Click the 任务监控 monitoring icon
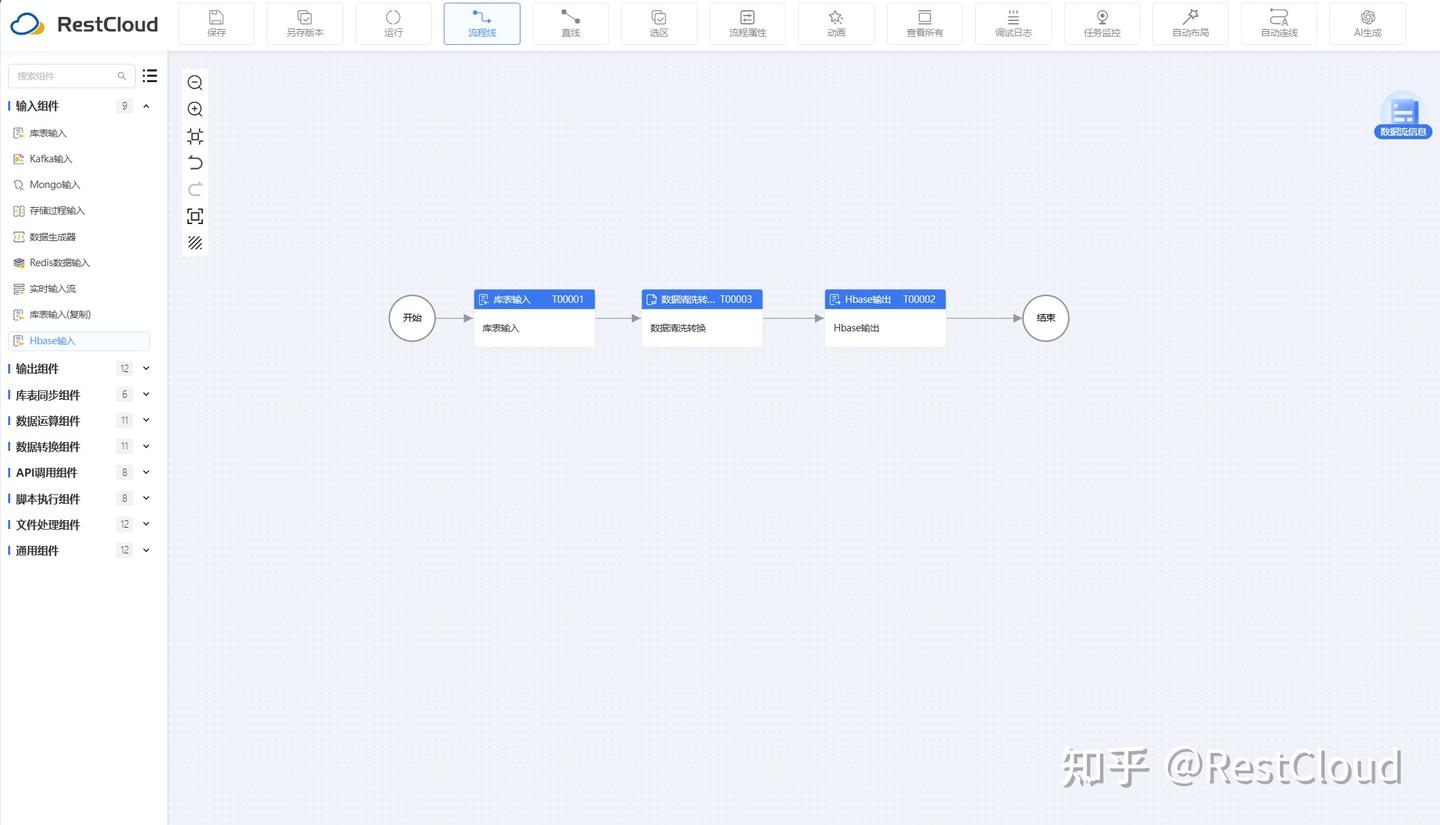Screen dimensions: 1440x825 click(1101, 23)
